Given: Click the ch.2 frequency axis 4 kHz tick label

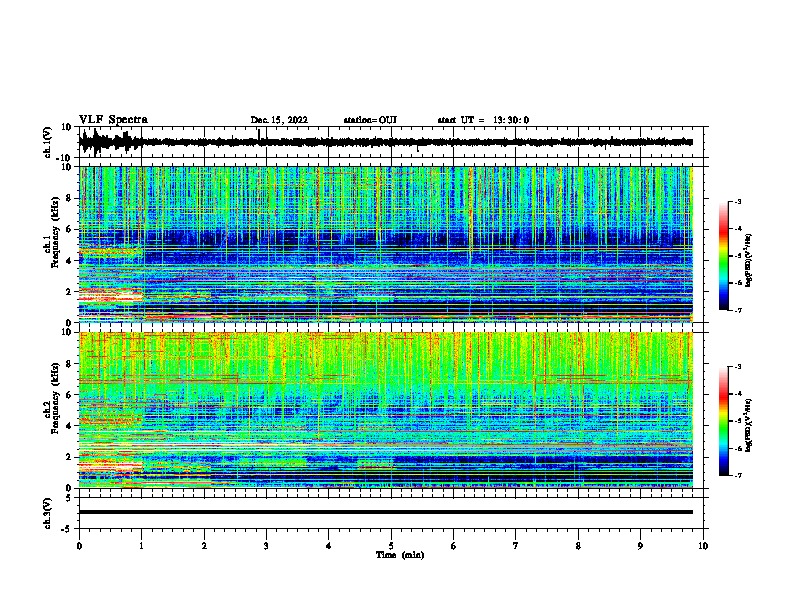Looking at the screenshot, I should tap(69, 426).
